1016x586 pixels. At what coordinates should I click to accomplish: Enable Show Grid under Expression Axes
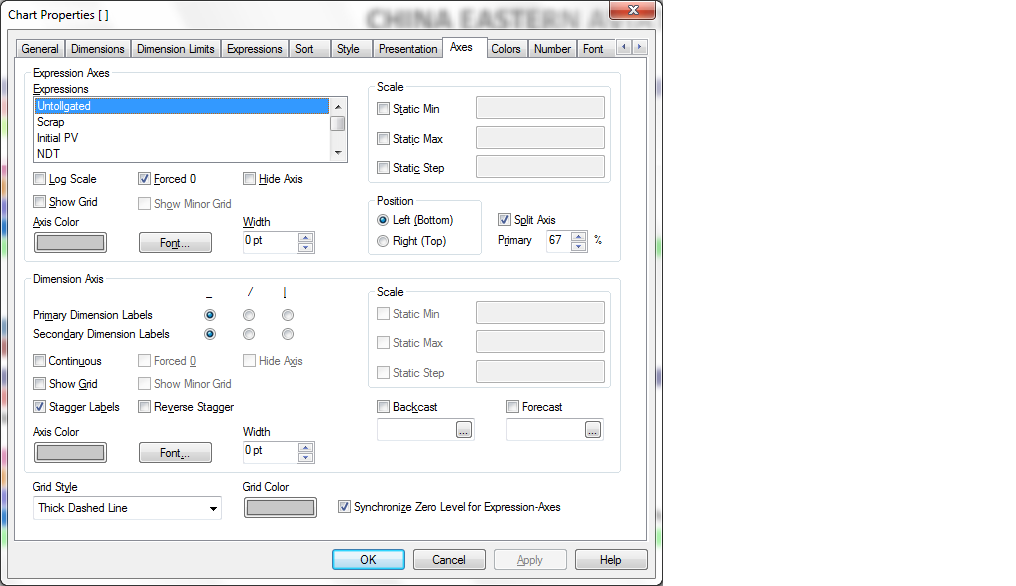click(x=40, y=202)
